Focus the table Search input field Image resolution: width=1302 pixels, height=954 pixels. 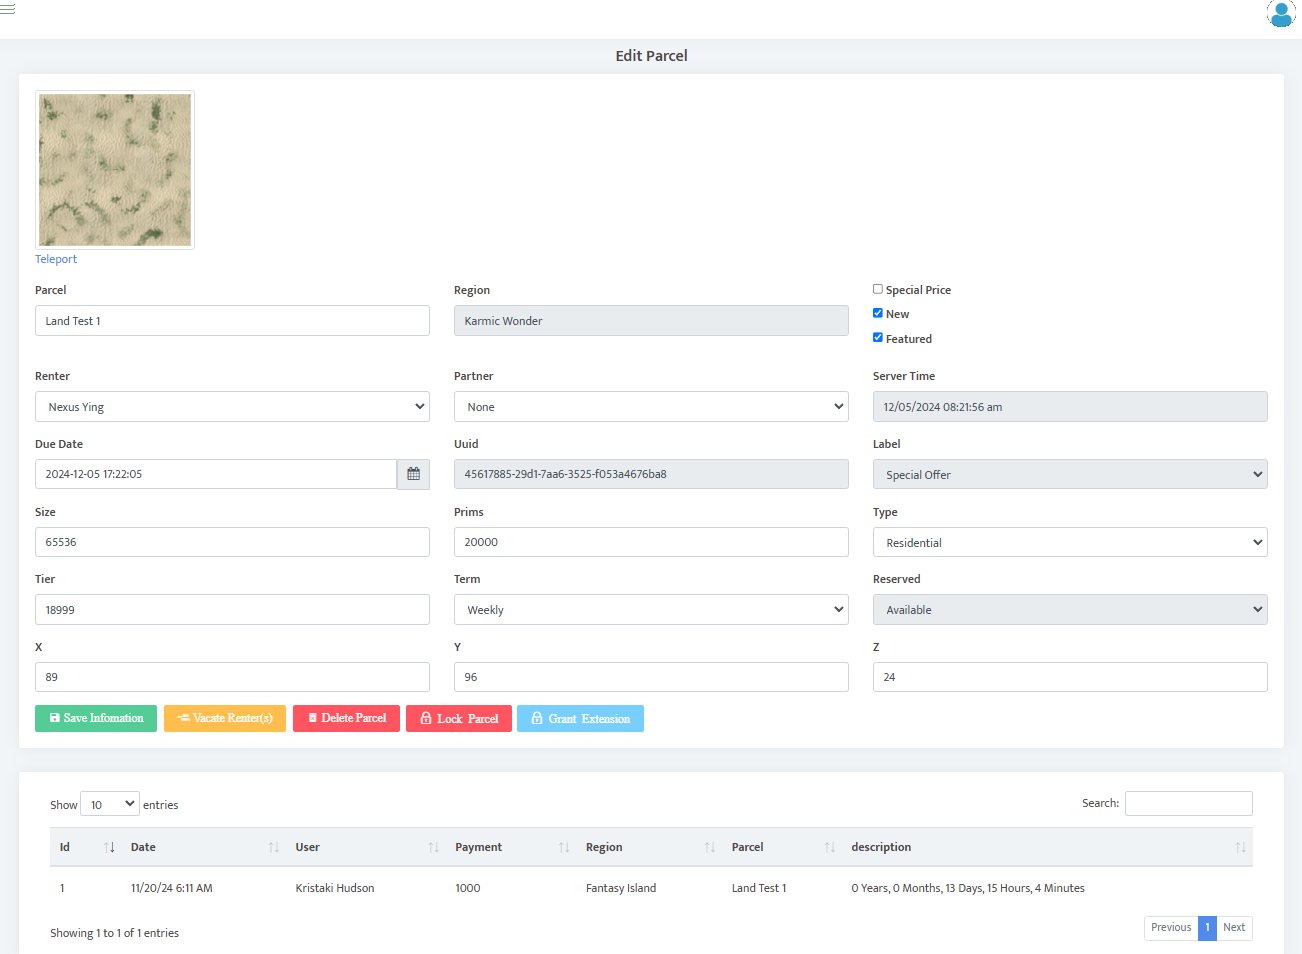[1188, 803]
